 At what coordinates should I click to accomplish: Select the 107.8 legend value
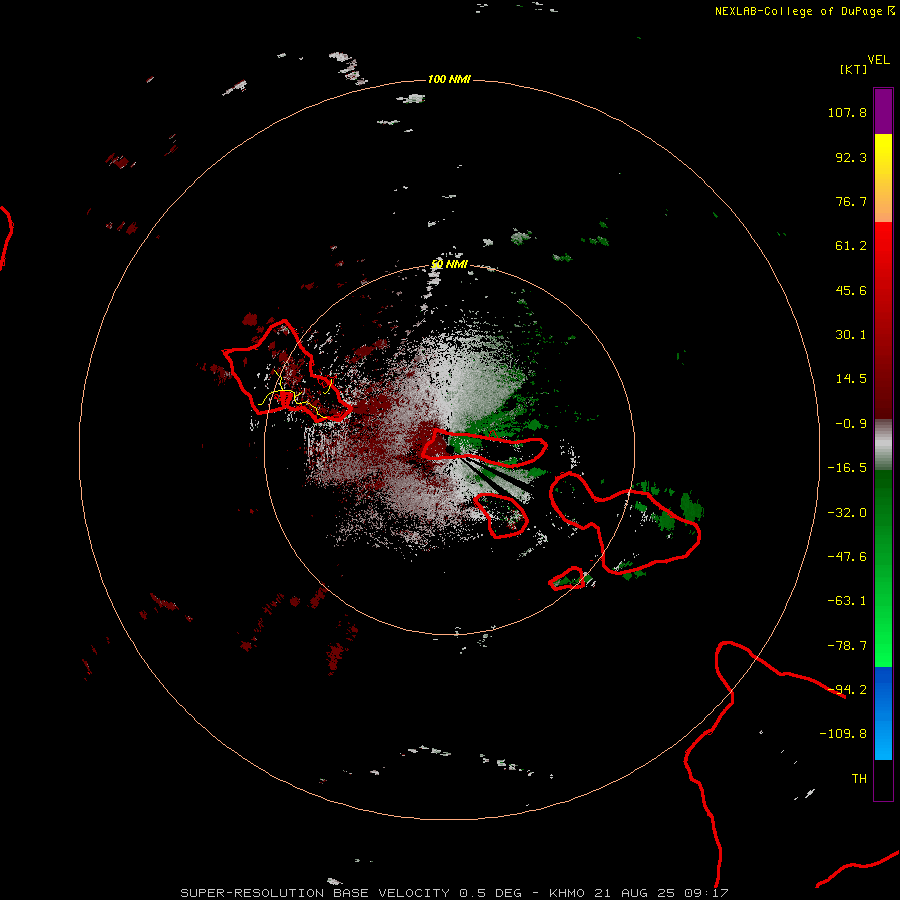pyautogui.click(x=847, y=112)
